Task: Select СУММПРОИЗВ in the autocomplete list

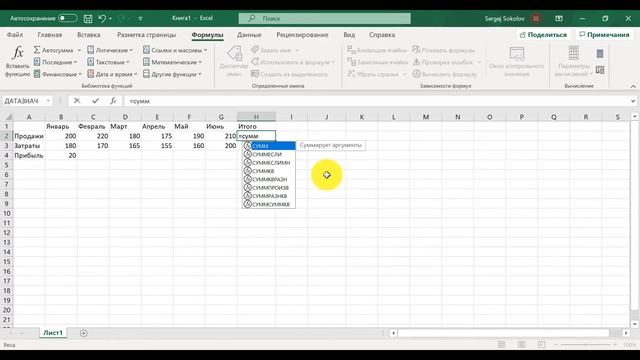Action: (x=269, y=188)
